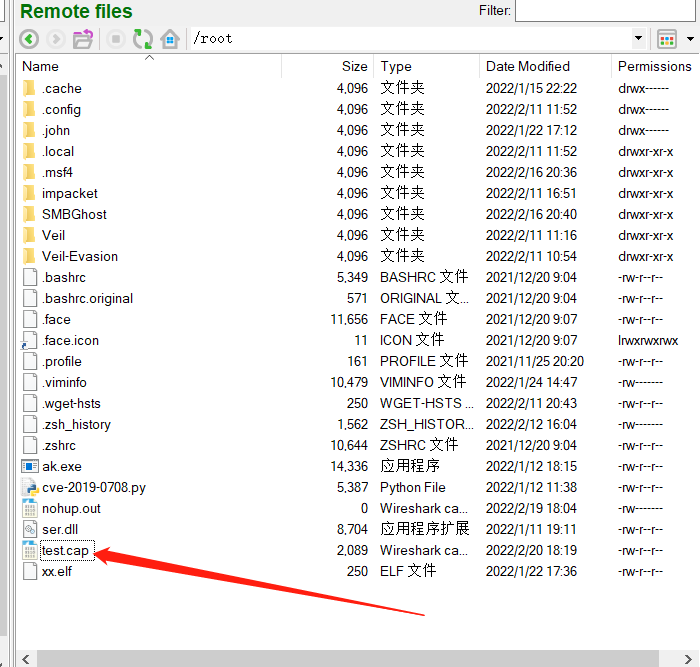Select the .zshrc file name

(x=59, y=446)
